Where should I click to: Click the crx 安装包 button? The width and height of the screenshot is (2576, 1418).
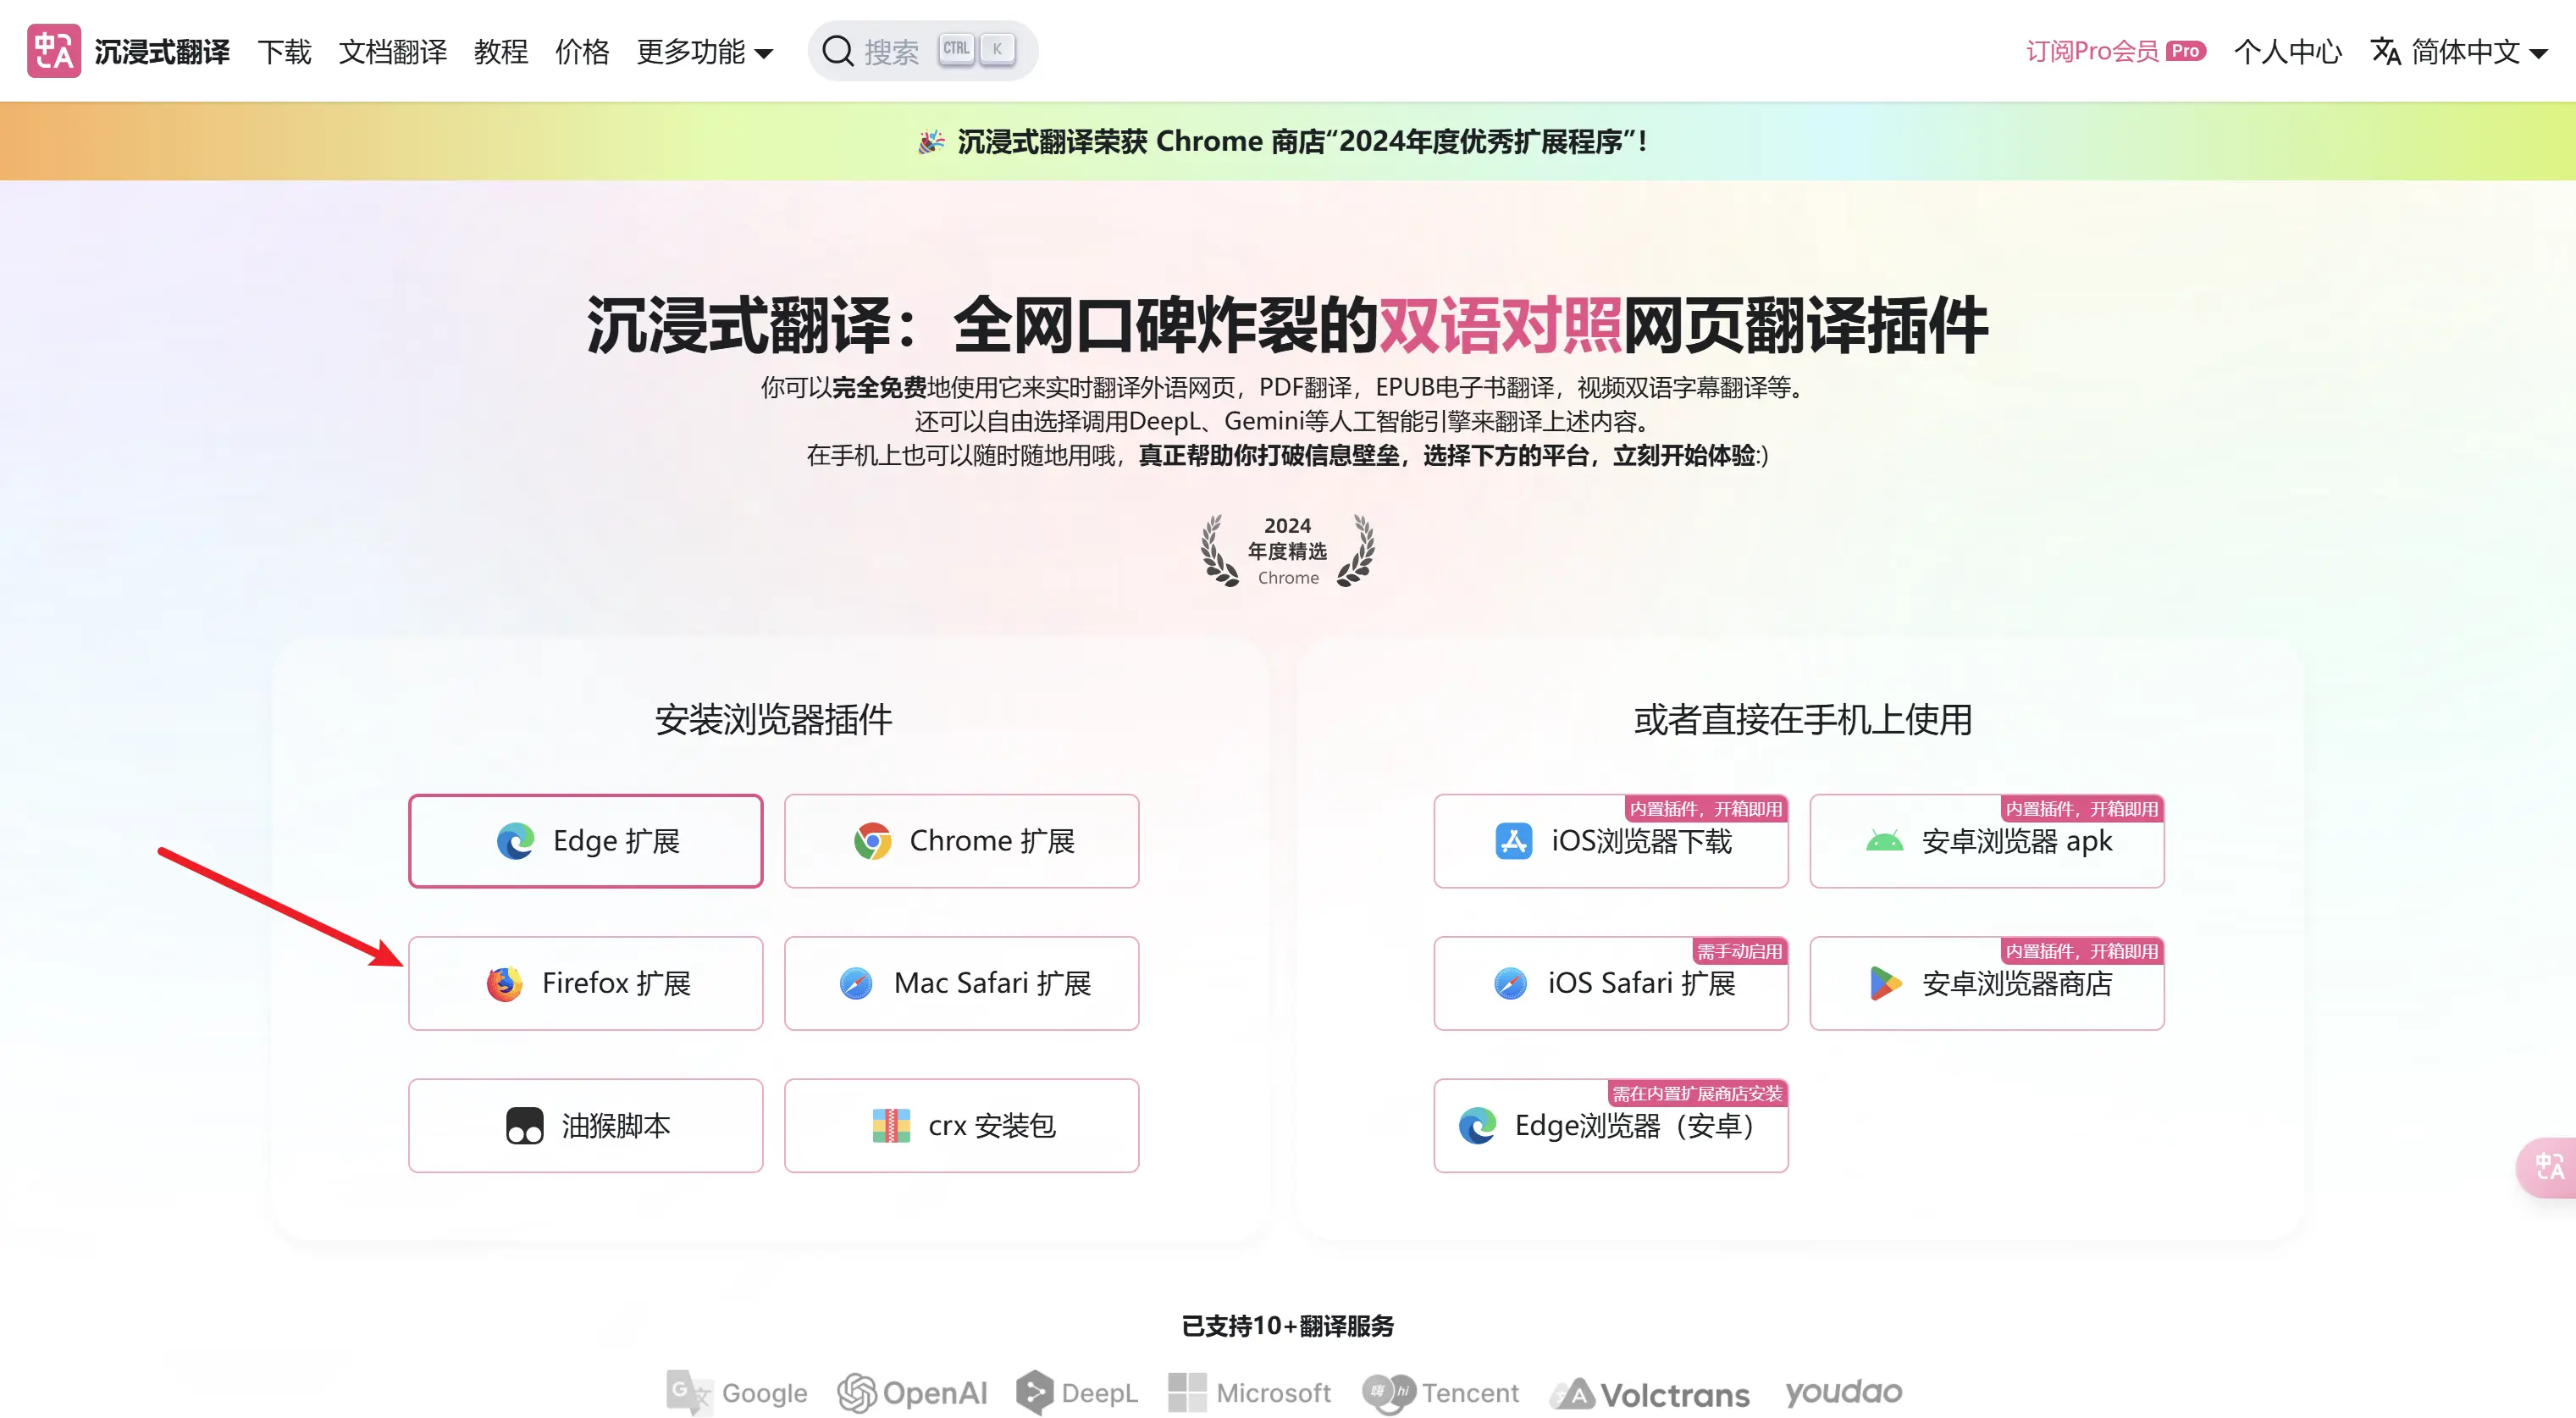961,1126
